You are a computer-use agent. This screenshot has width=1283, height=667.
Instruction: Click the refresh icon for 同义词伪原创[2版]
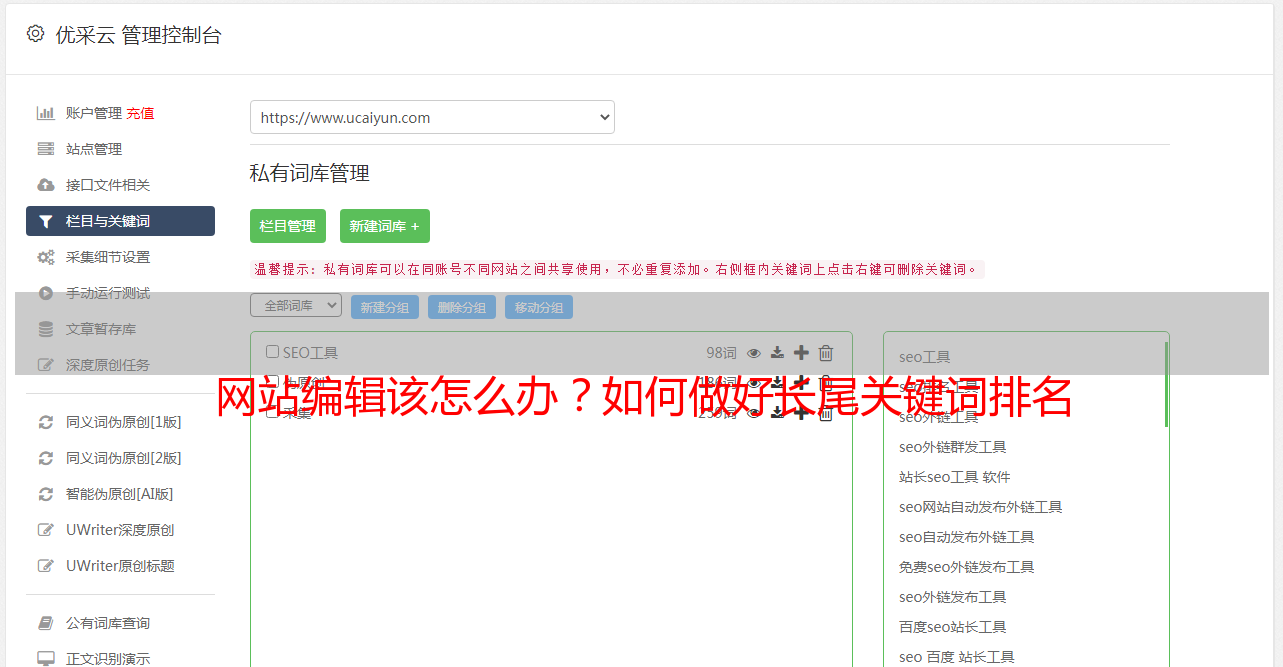[46, 458]
